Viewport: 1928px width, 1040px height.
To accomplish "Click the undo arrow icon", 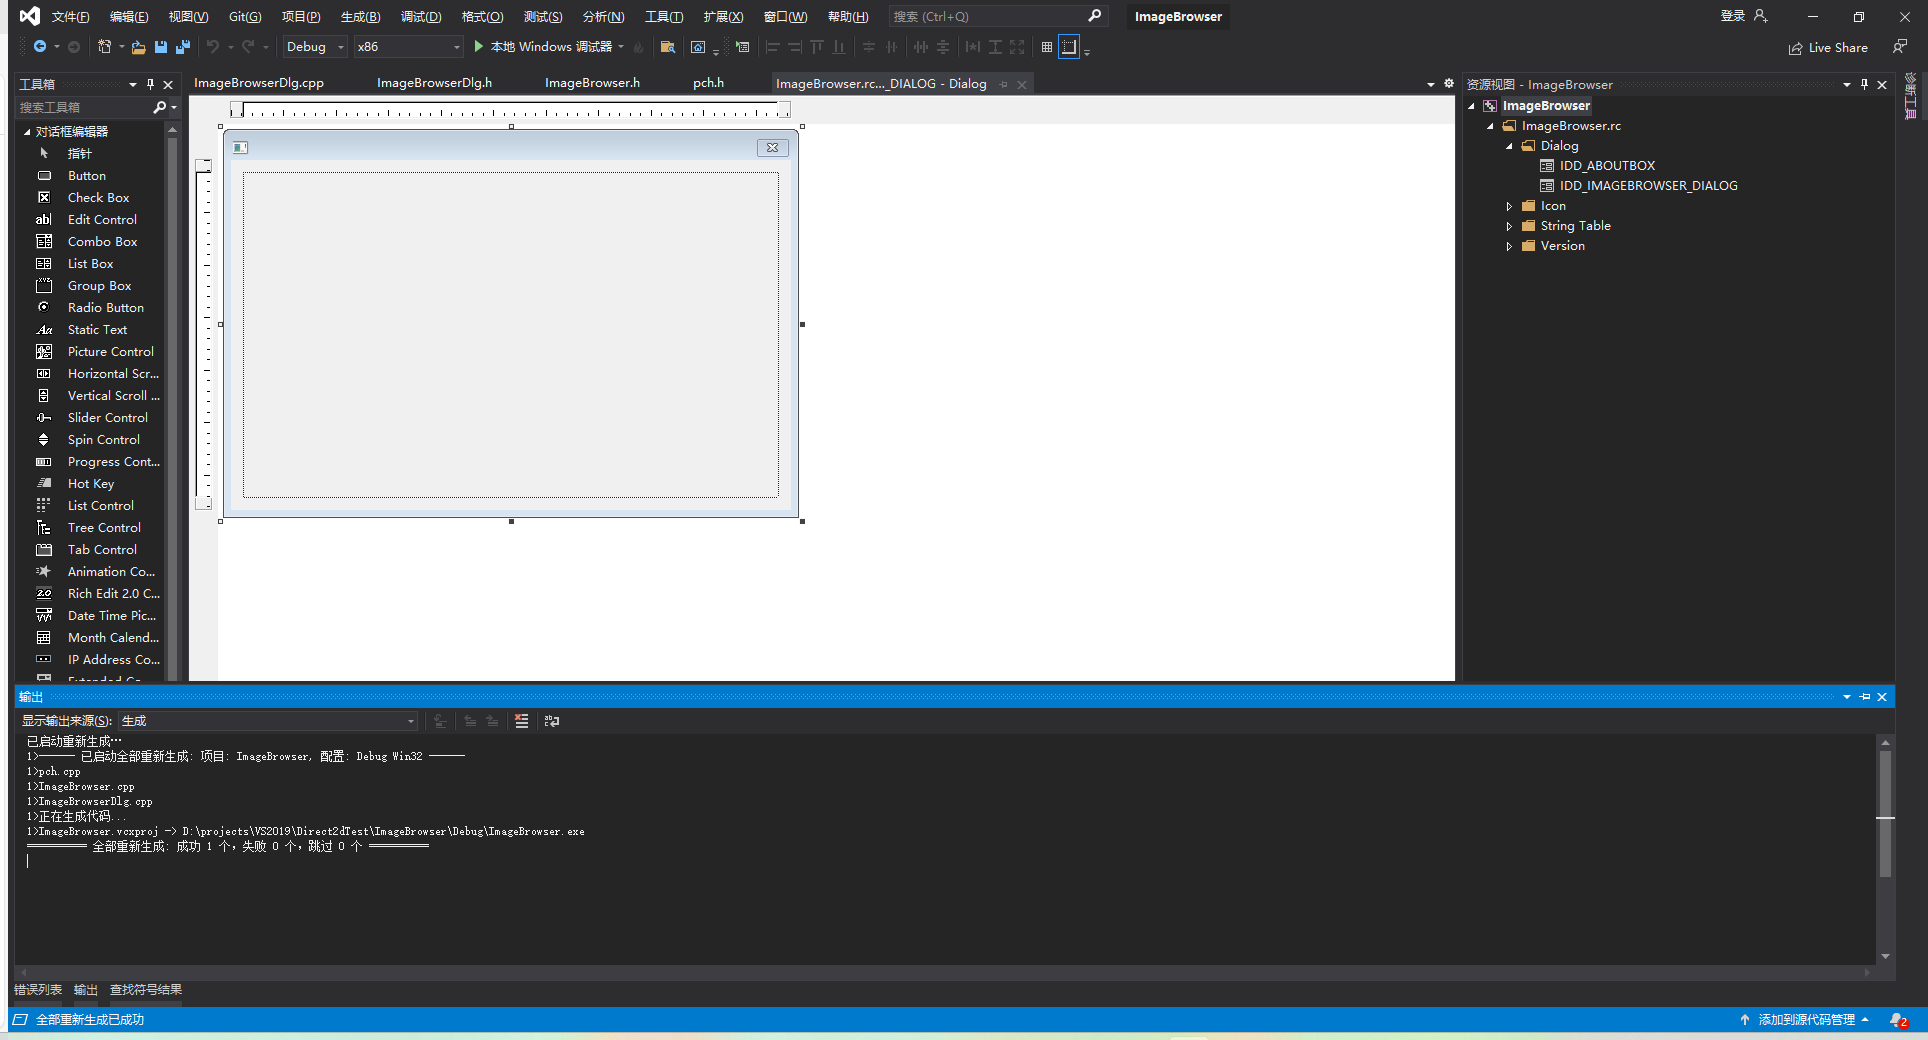I will (x=213, y=47).
